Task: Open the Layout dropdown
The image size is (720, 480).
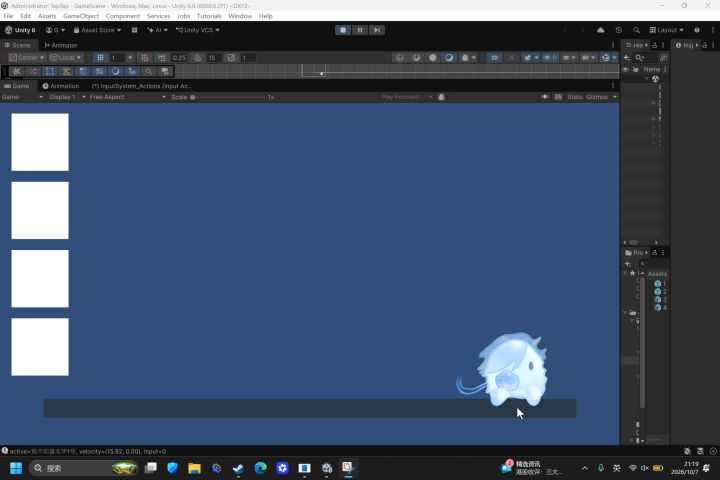Action: click(666, 30)
